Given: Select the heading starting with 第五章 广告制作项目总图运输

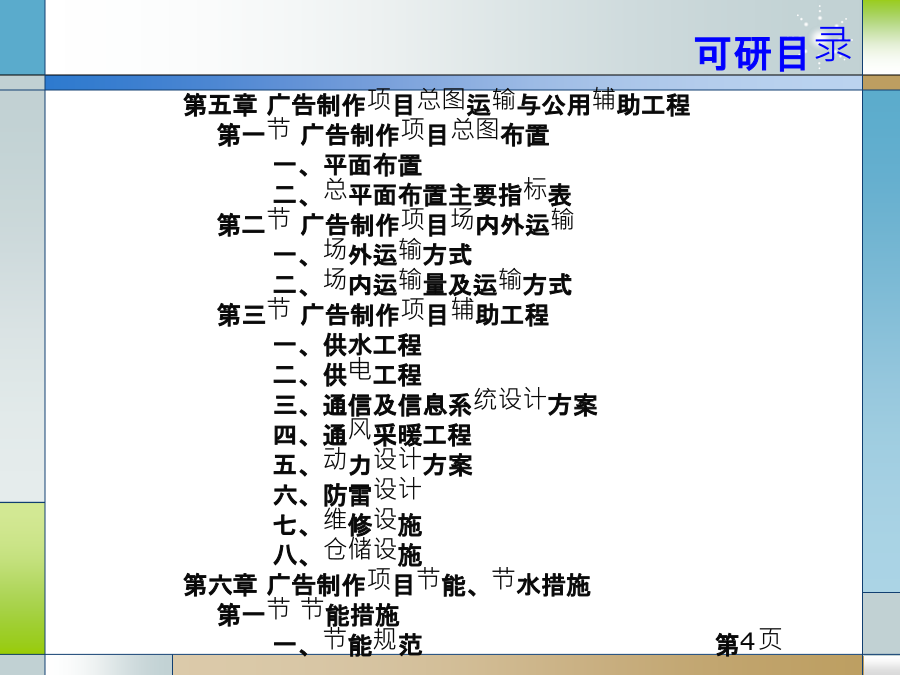Looking at the screenshot, I should (436, 102).
